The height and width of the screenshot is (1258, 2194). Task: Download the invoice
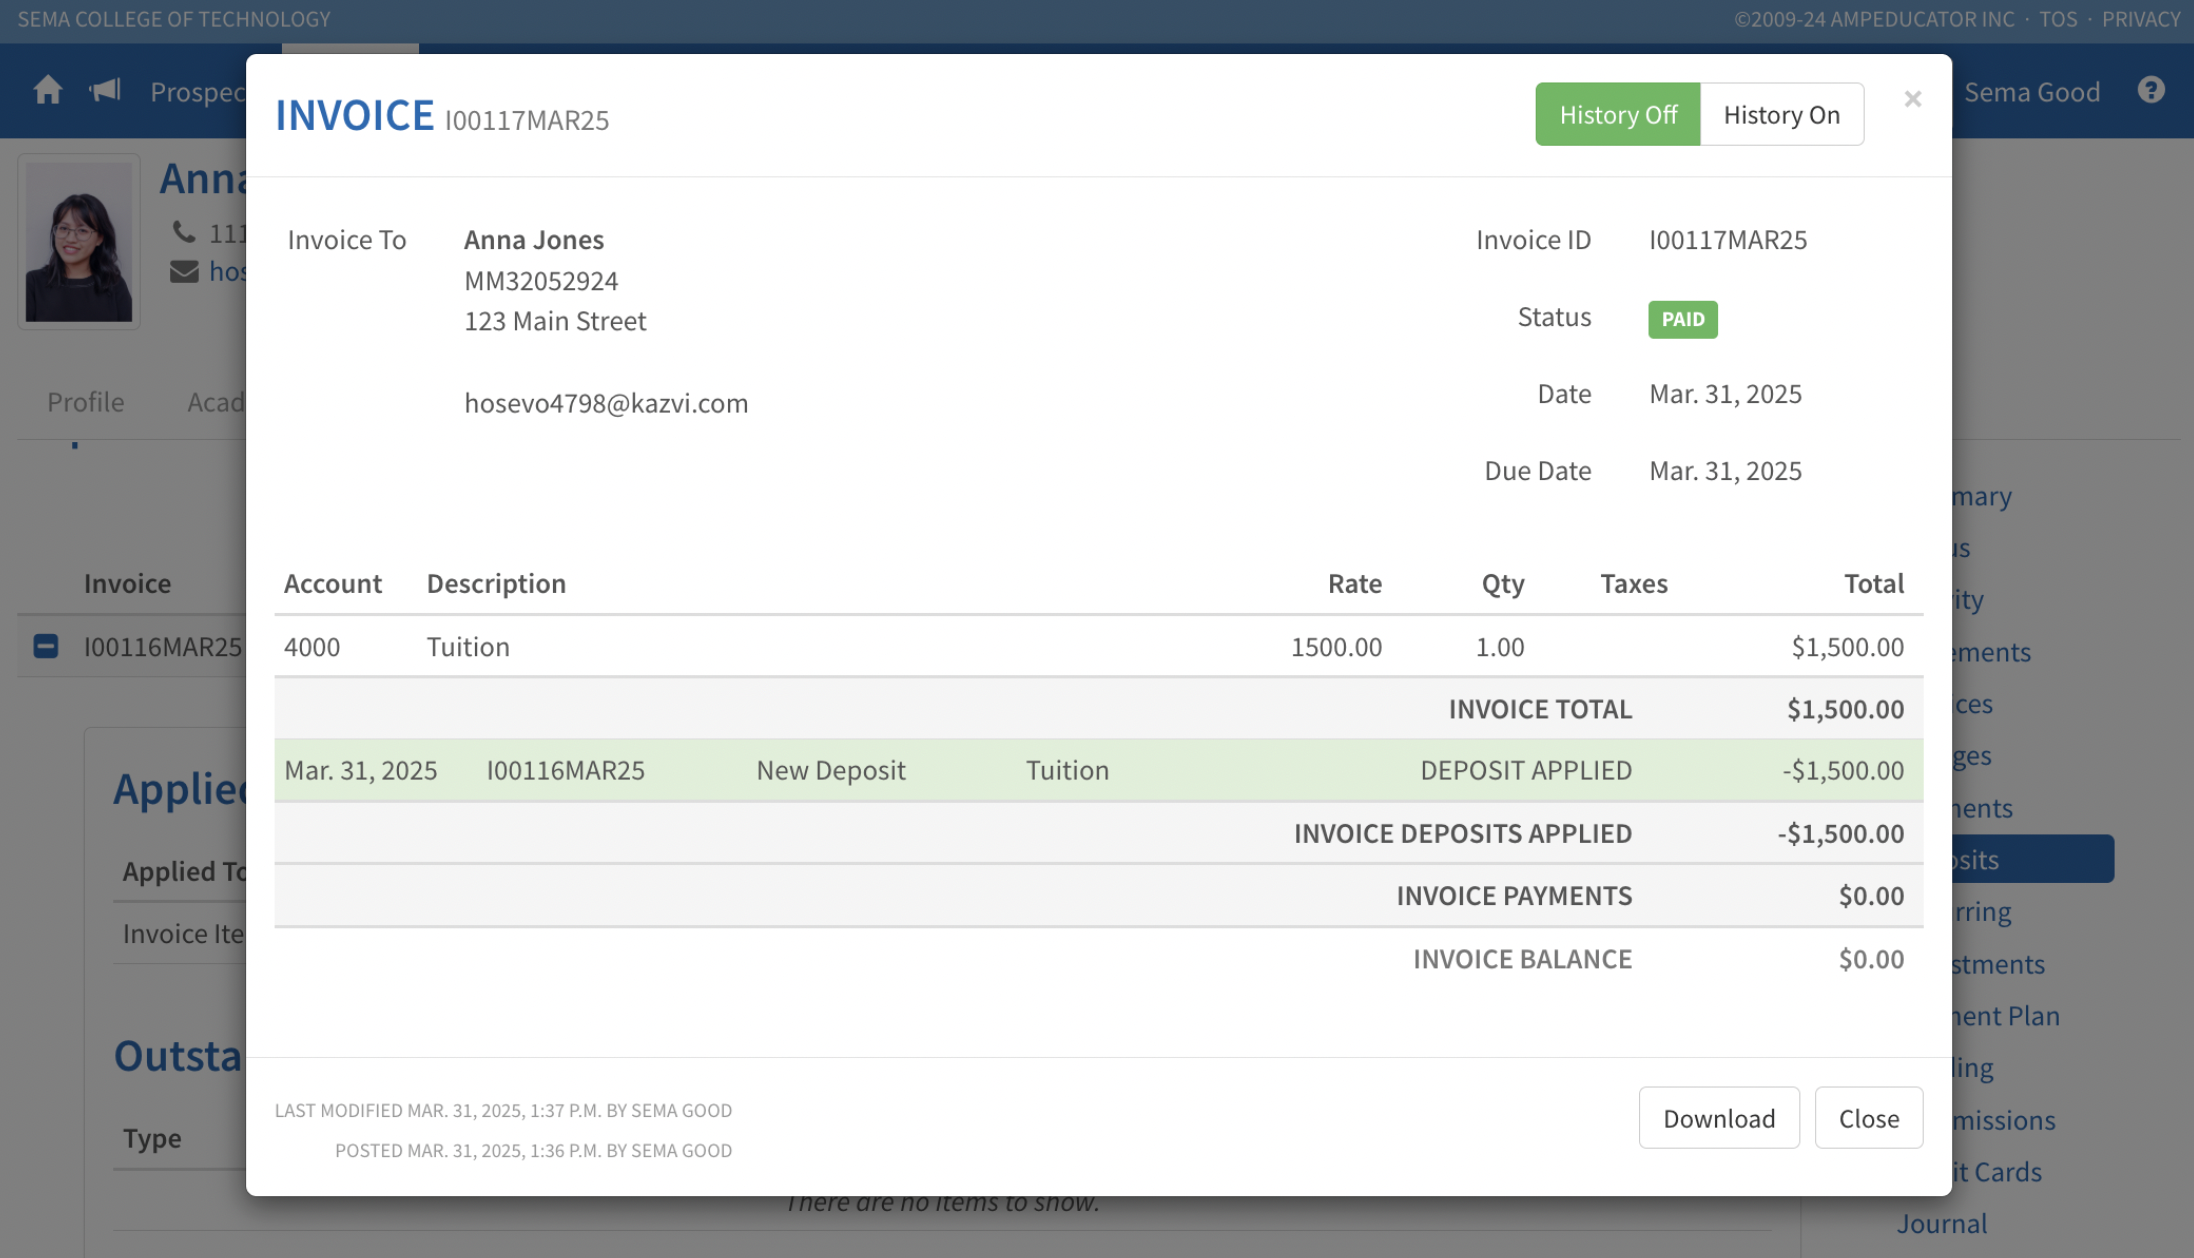point(1718,1118)
